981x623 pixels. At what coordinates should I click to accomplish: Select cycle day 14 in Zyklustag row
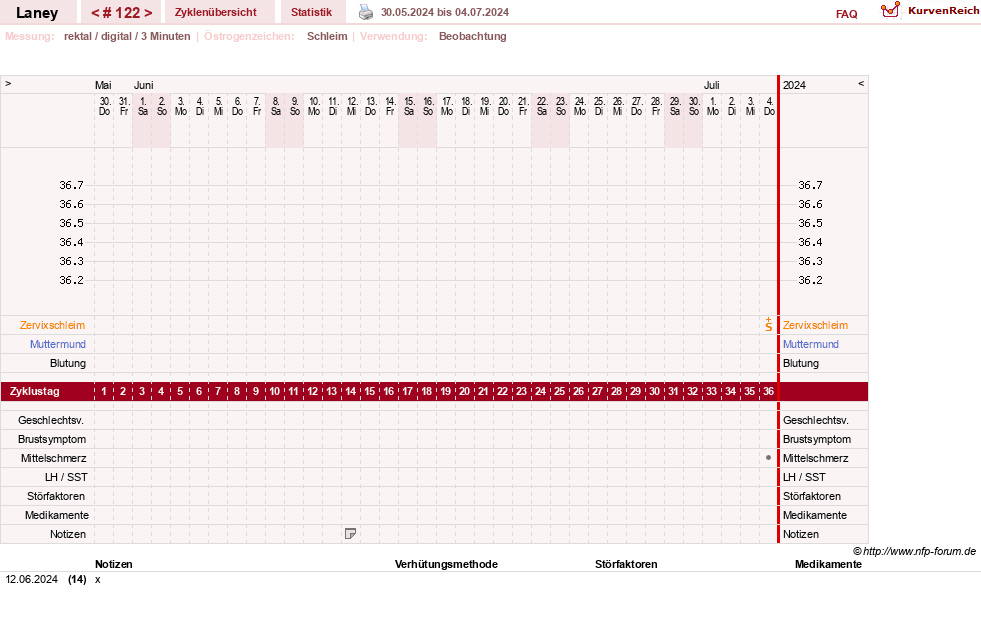350,391
